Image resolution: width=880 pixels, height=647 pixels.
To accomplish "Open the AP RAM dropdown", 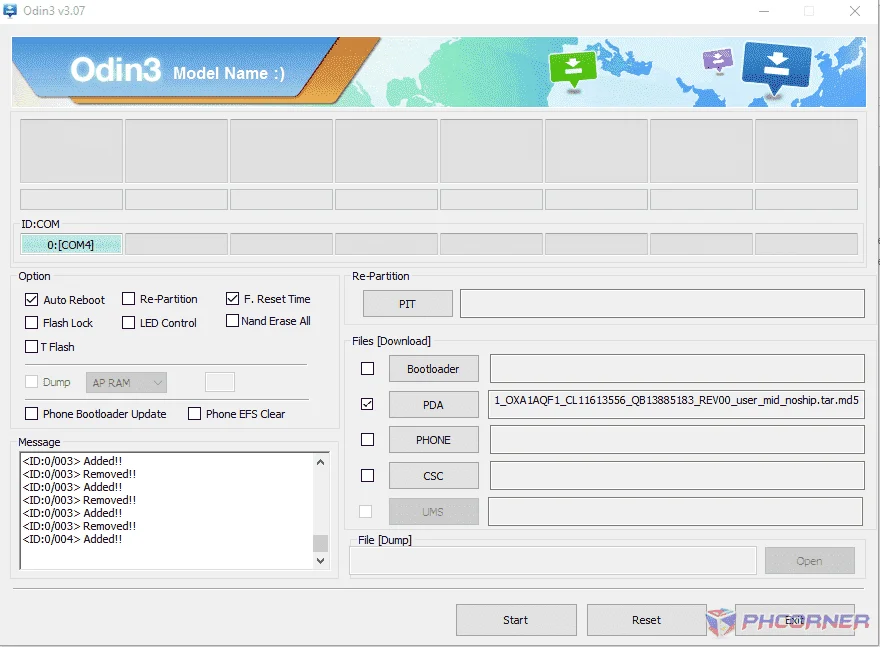I will (x=126, y=383).
